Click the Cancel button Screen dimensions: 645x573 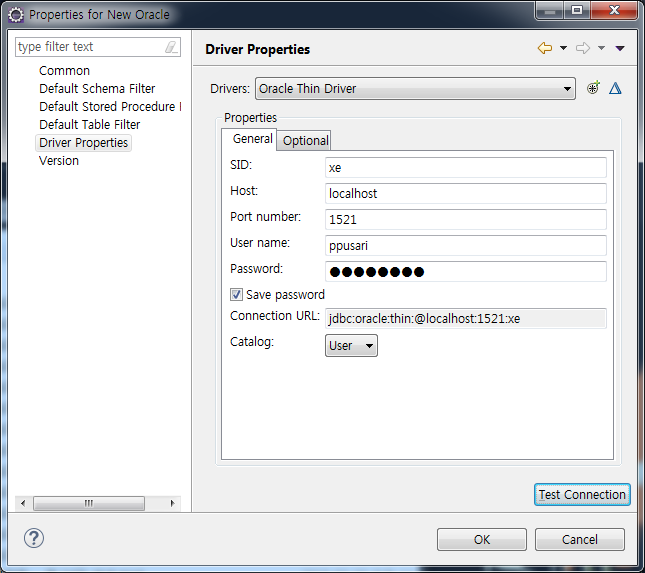(580, 539)
